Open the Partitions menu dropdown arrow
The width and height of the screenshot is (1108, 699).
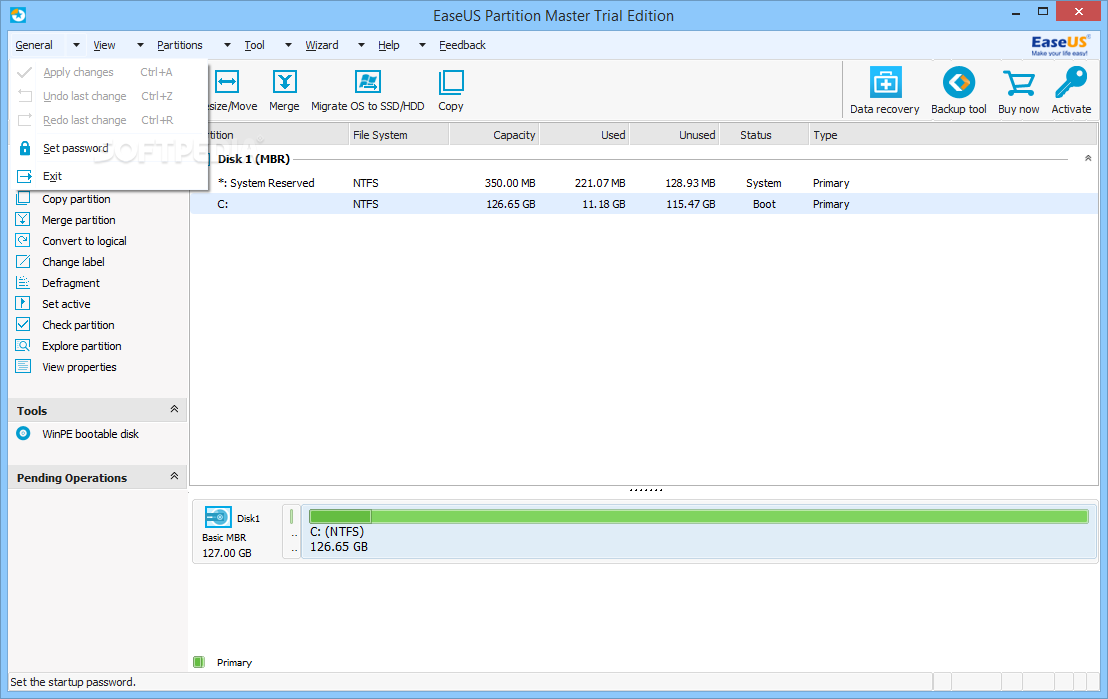227,45
